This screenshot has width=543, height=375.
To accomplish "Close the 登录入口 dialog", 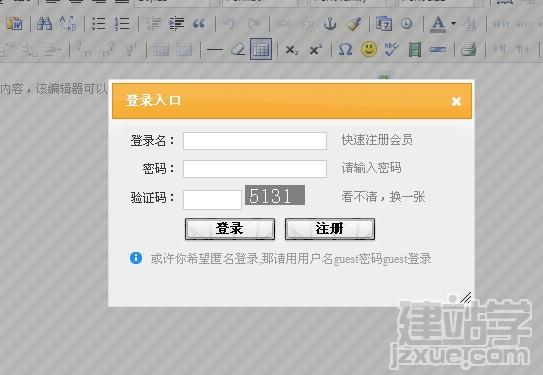I will [x=456, y=101].
